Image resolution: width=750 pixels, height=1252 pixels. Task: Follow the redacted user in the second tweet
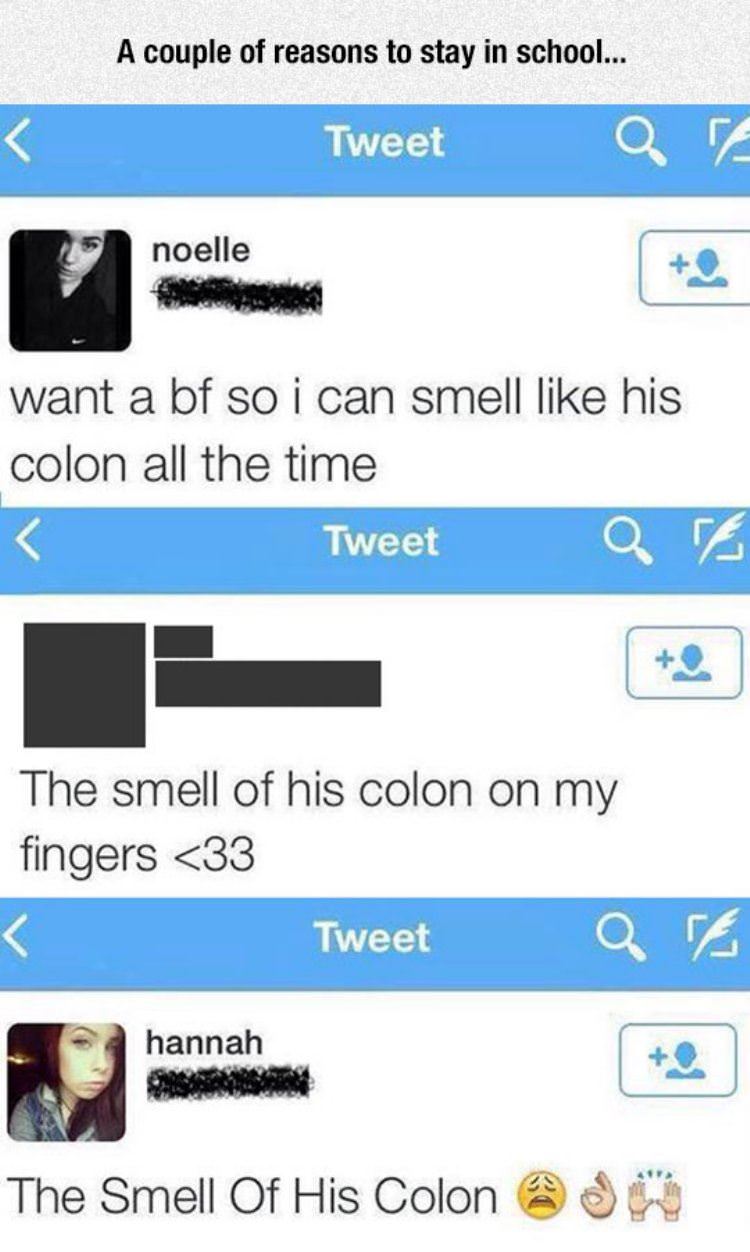tap(685, 662)
